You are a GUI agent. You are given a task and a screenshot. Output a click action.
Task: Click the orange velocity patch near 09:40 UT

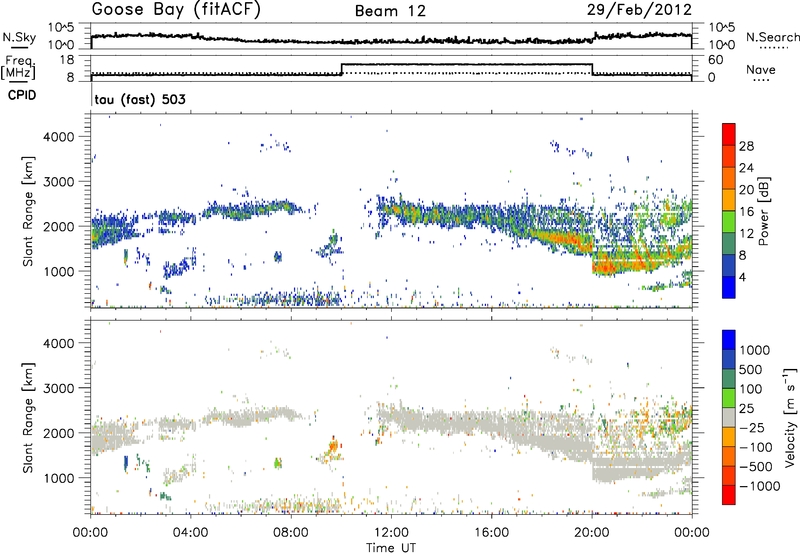point(333,447)
